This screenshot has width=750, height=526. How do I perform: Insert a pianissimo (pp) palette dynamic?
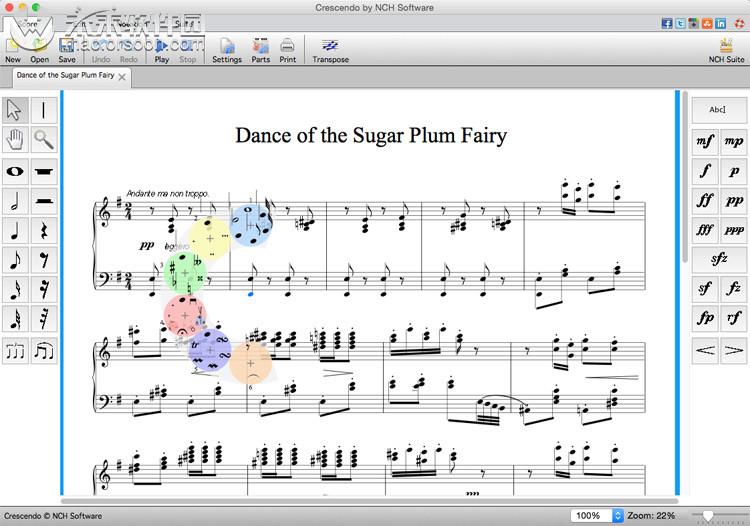734,201
